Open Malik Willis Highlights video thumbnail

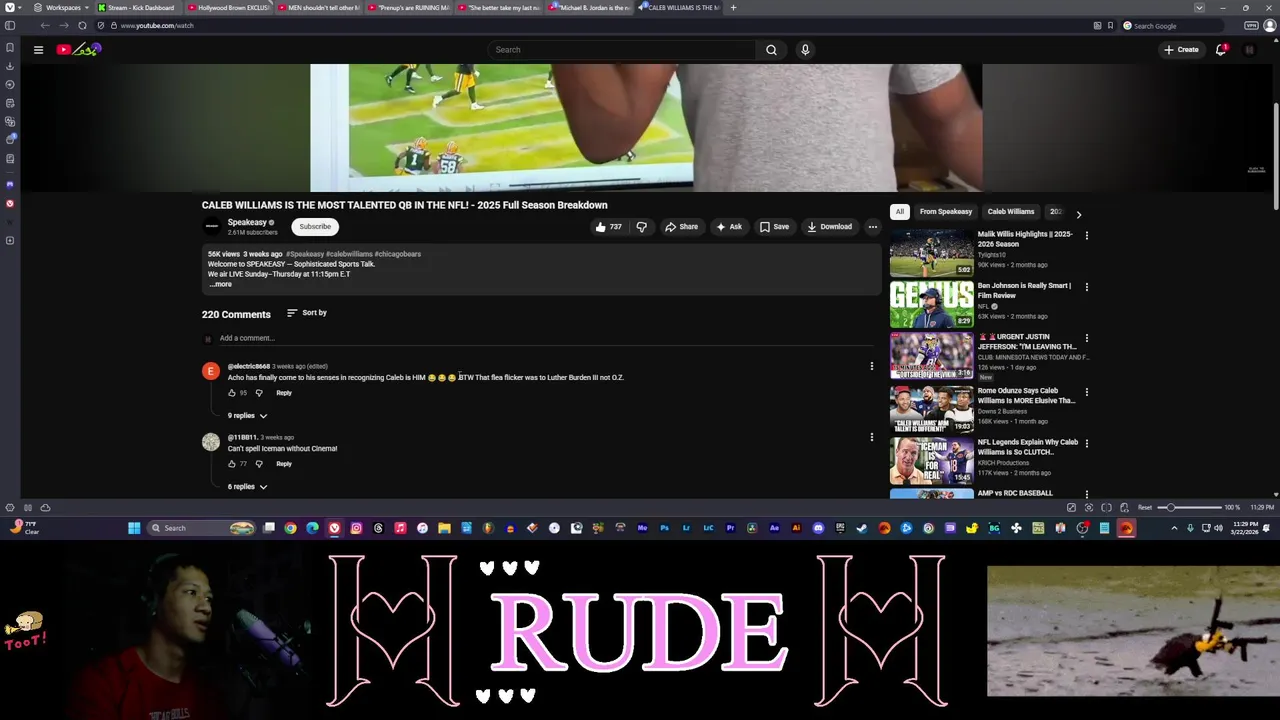(x=931, y=253)
